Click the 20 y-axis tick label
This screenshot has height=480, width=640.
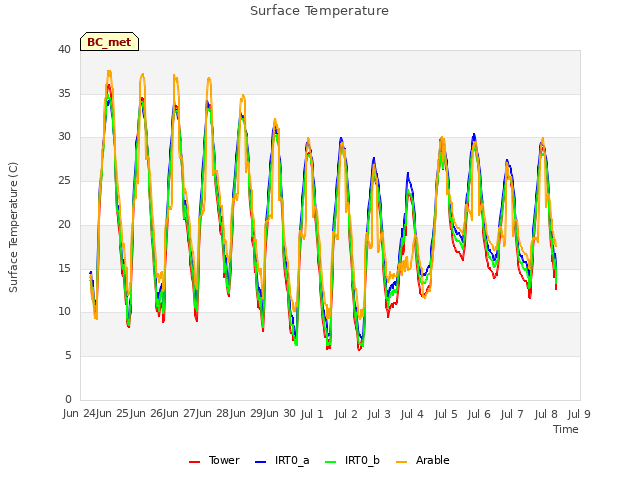[64, 224]
